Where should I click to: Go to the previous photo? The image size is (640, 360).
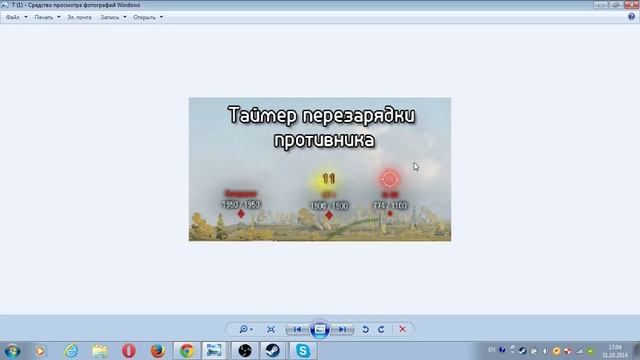(298, 329)
